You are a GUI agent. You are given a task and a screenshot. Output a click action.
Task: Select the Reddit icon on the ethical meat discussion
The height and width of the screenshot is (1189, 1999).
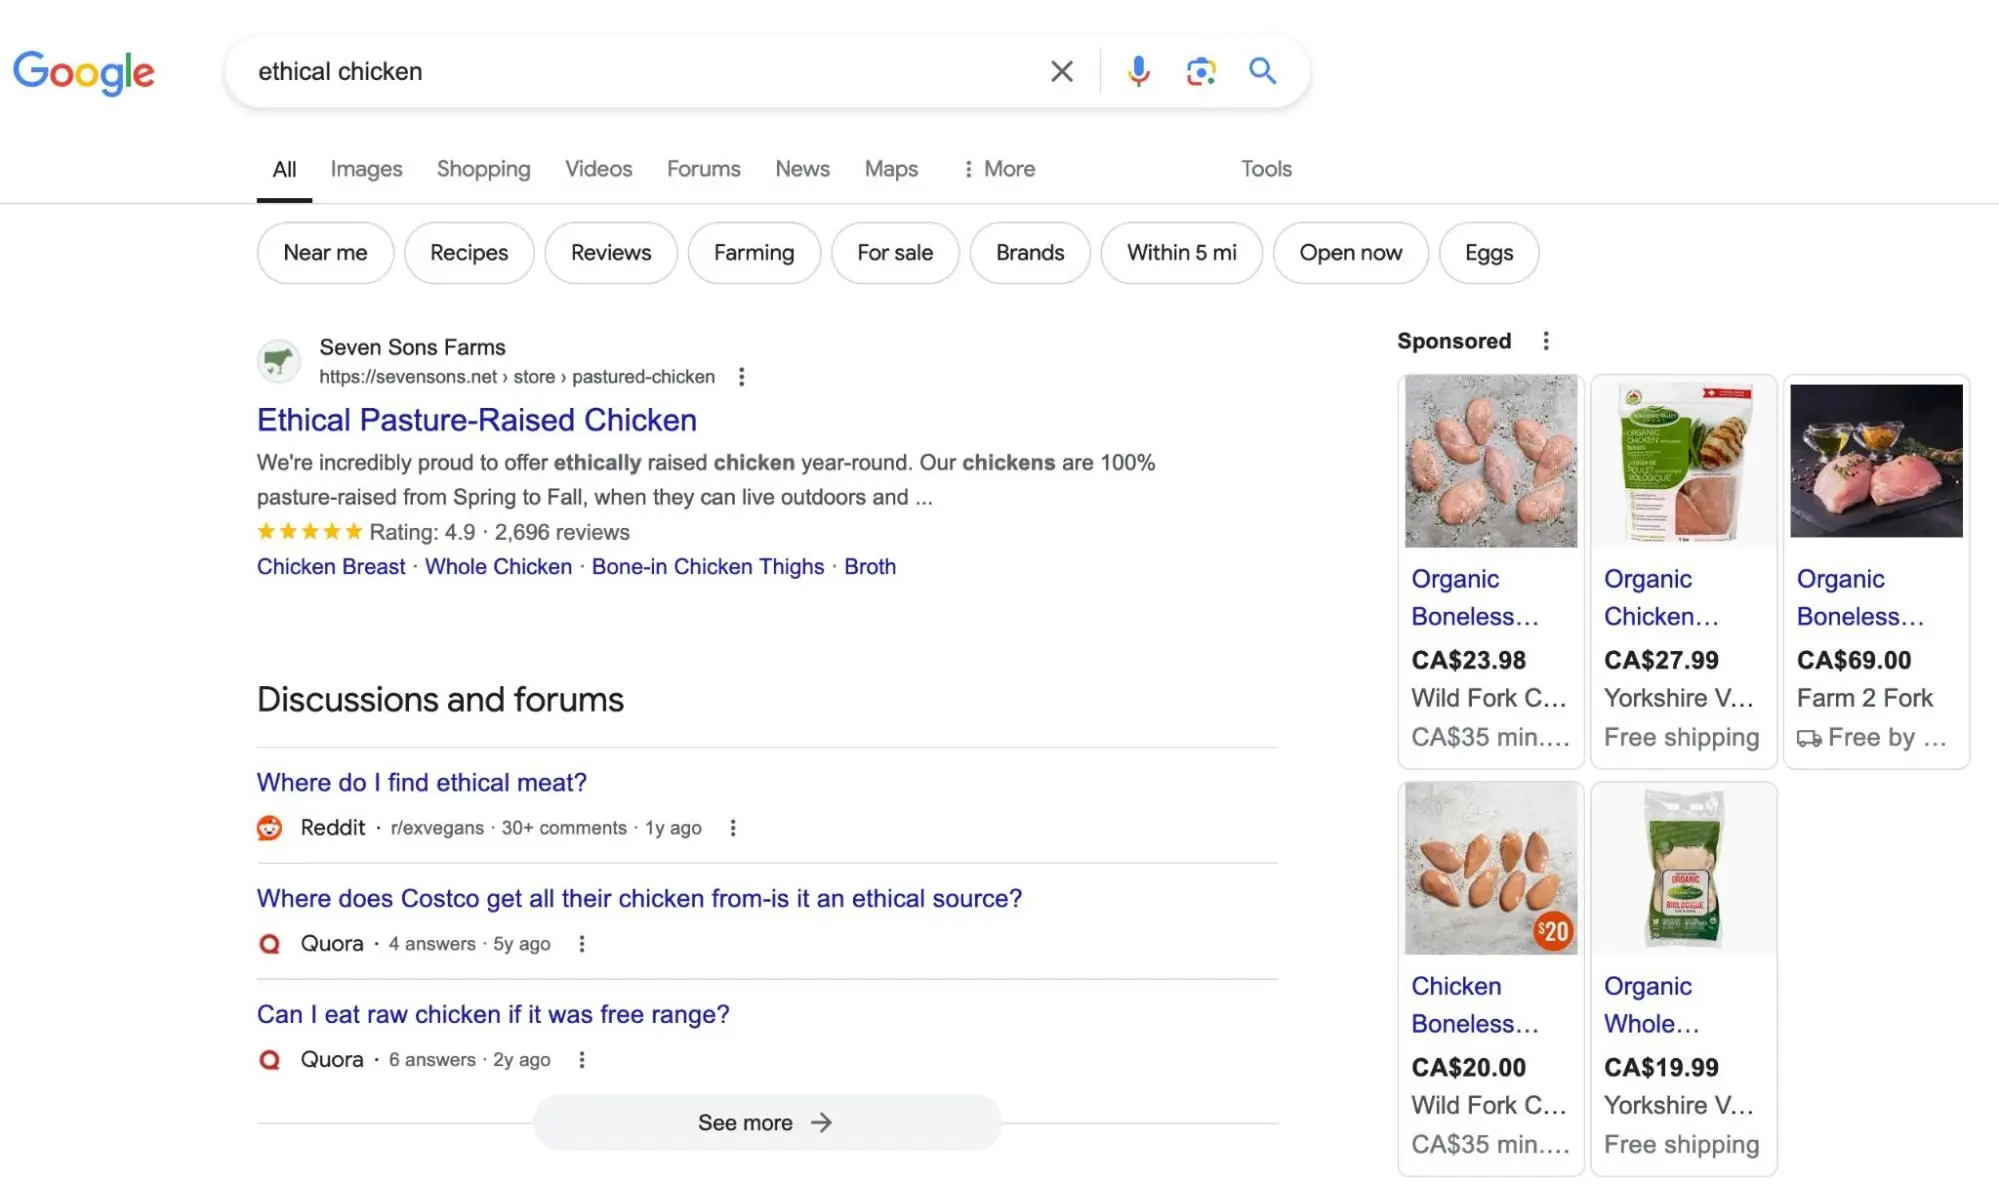[268, 828]
